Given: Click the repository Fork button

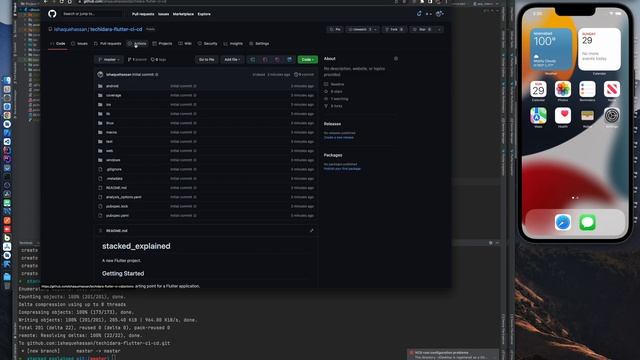Looking at the screenshot, I should point(394,29).
